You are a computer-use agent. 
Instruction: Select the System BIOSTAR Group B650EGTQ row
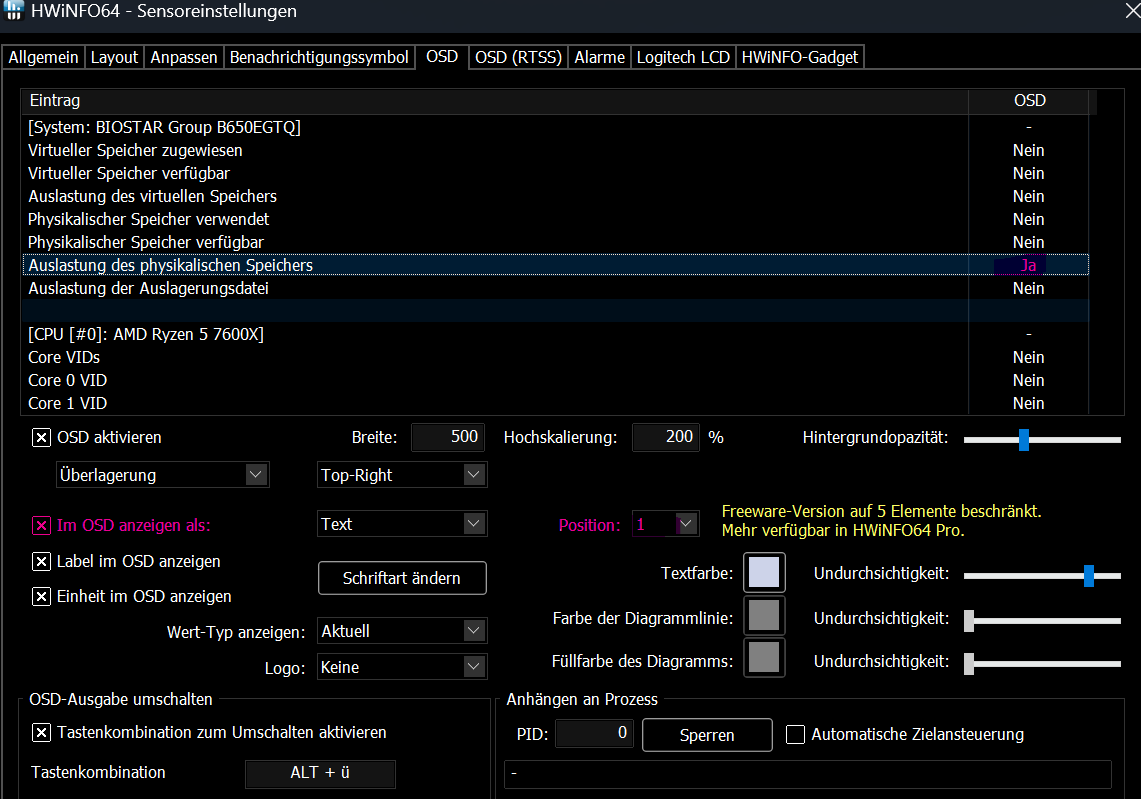click(x=555, y=127)
